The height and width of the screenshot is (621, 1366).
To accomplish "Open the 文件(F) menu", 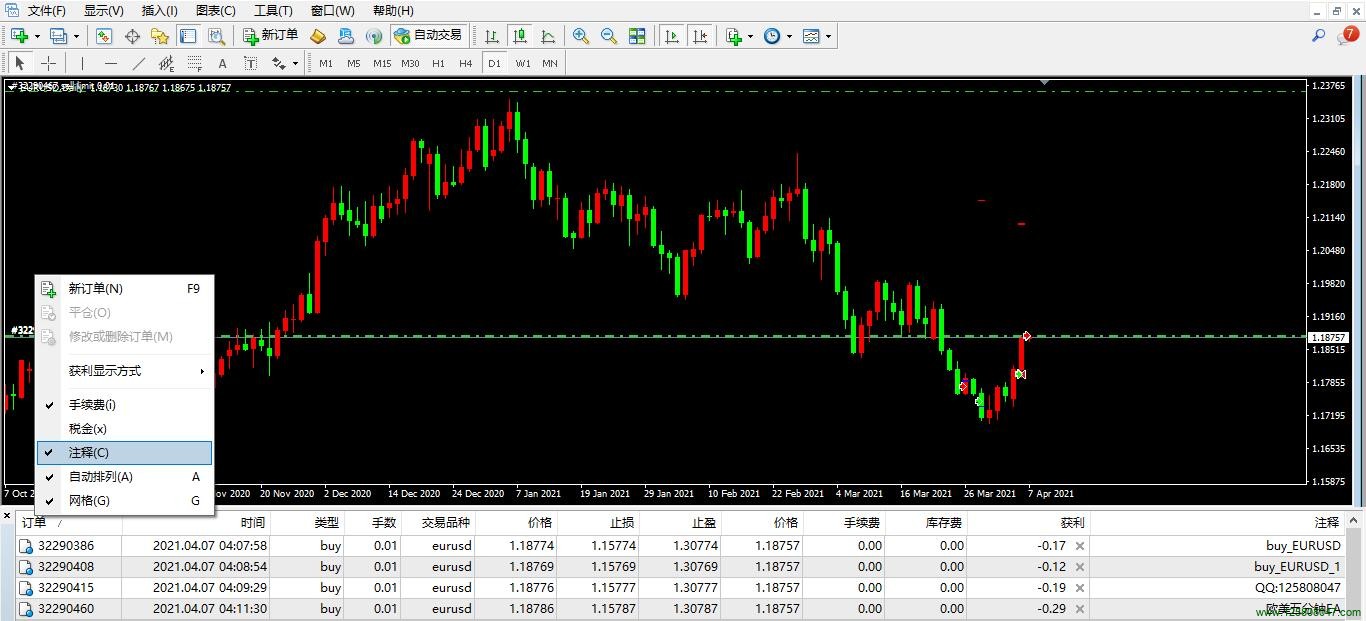I will 47,10.
